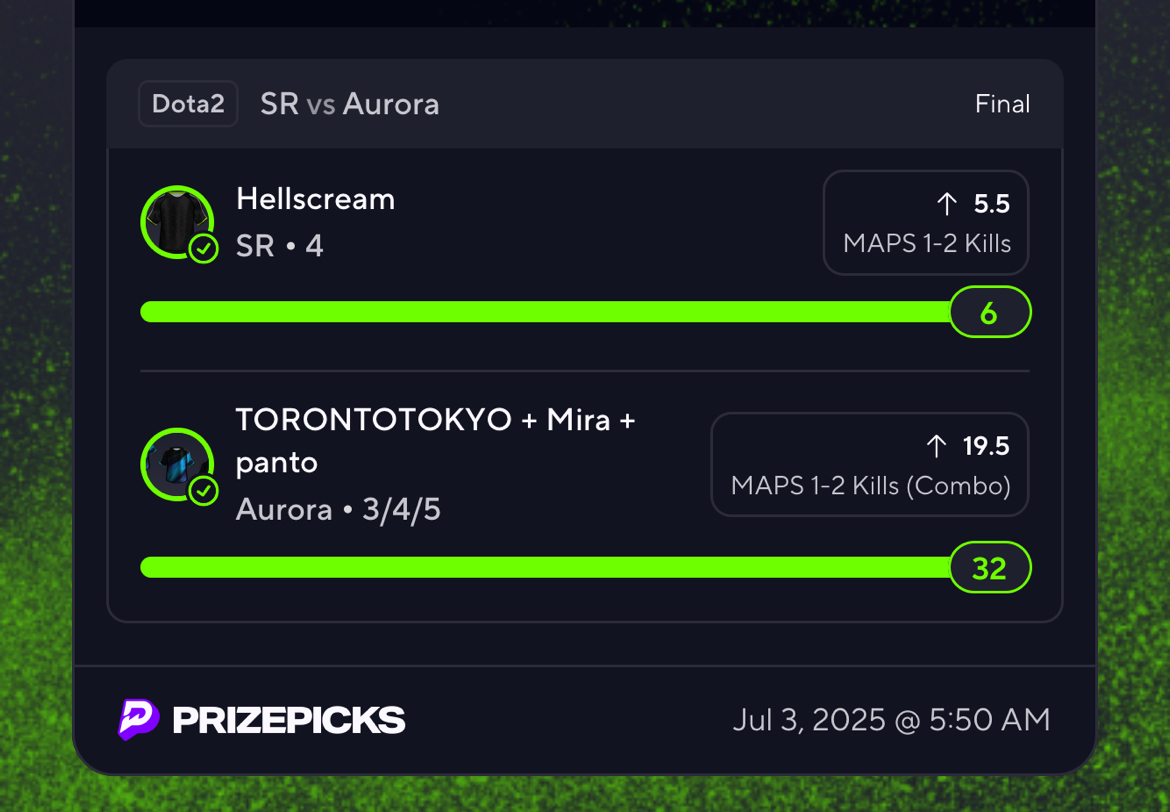Select the 5.5 MAPS 1-2 Kills box
The width and height of the screenshot is (1170, 812).
point(926,222)
